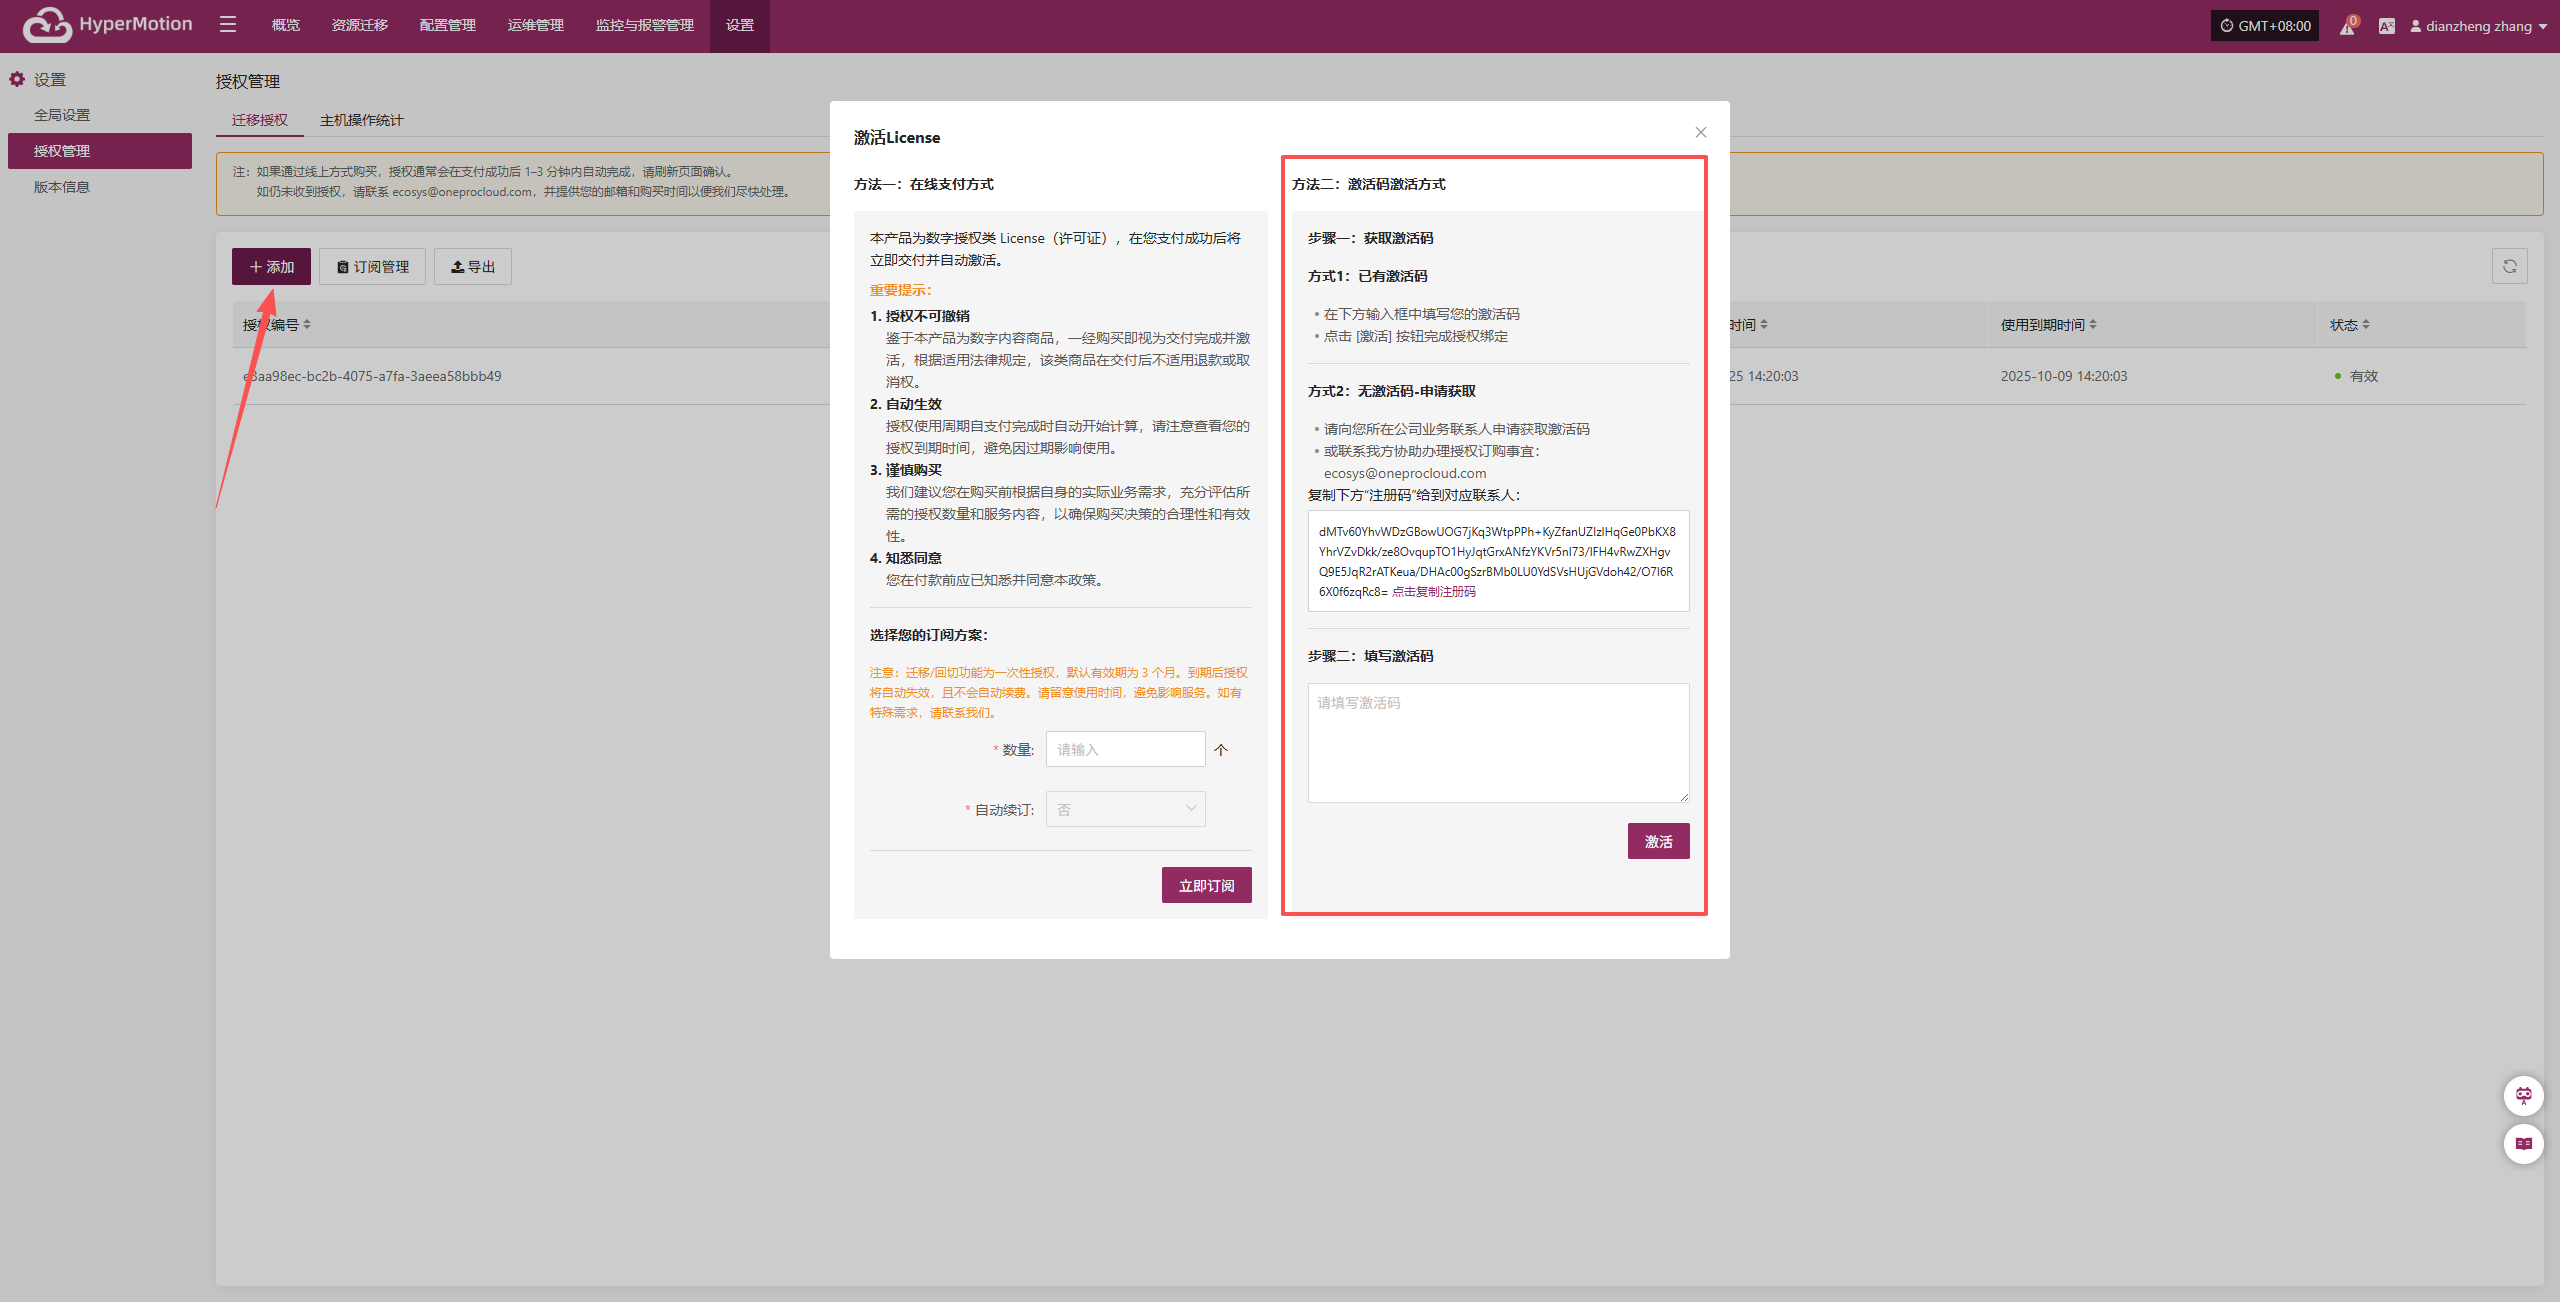Focus the 请填写激活码 text area
This screenshot has width=2560, height=1302.
tap(1498, 742)
